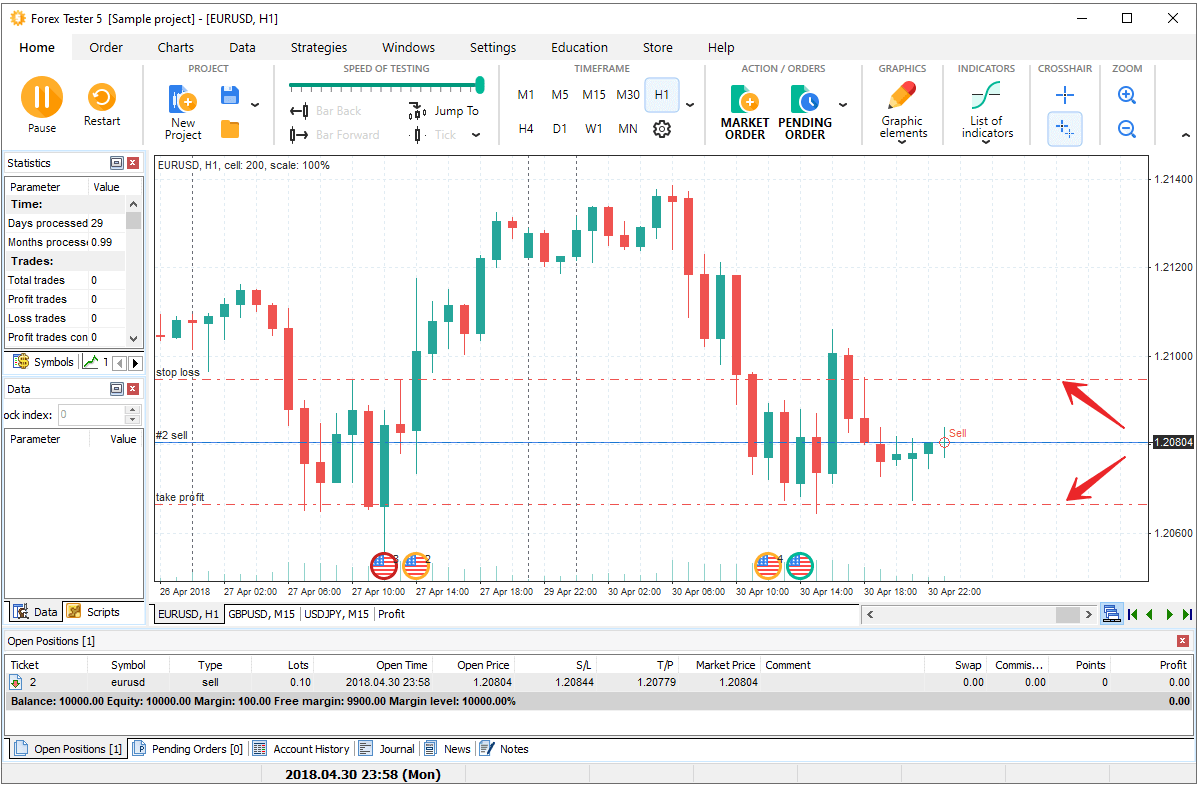Click the zoom out magnifier
The image size is (1199, 786).
[1127, 129]
